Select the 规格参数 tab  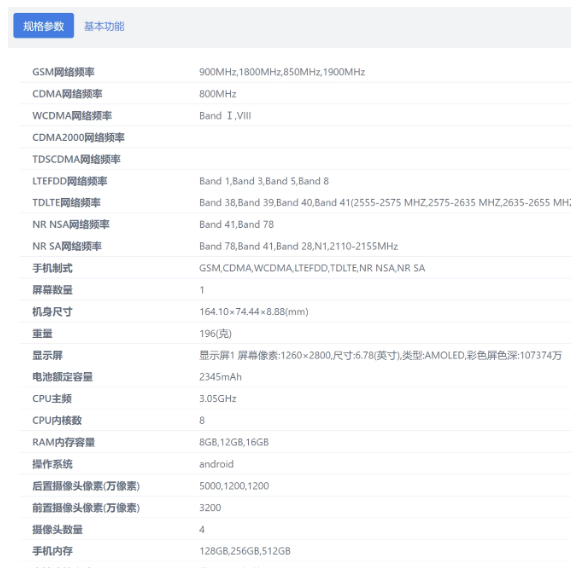[44, 26]
